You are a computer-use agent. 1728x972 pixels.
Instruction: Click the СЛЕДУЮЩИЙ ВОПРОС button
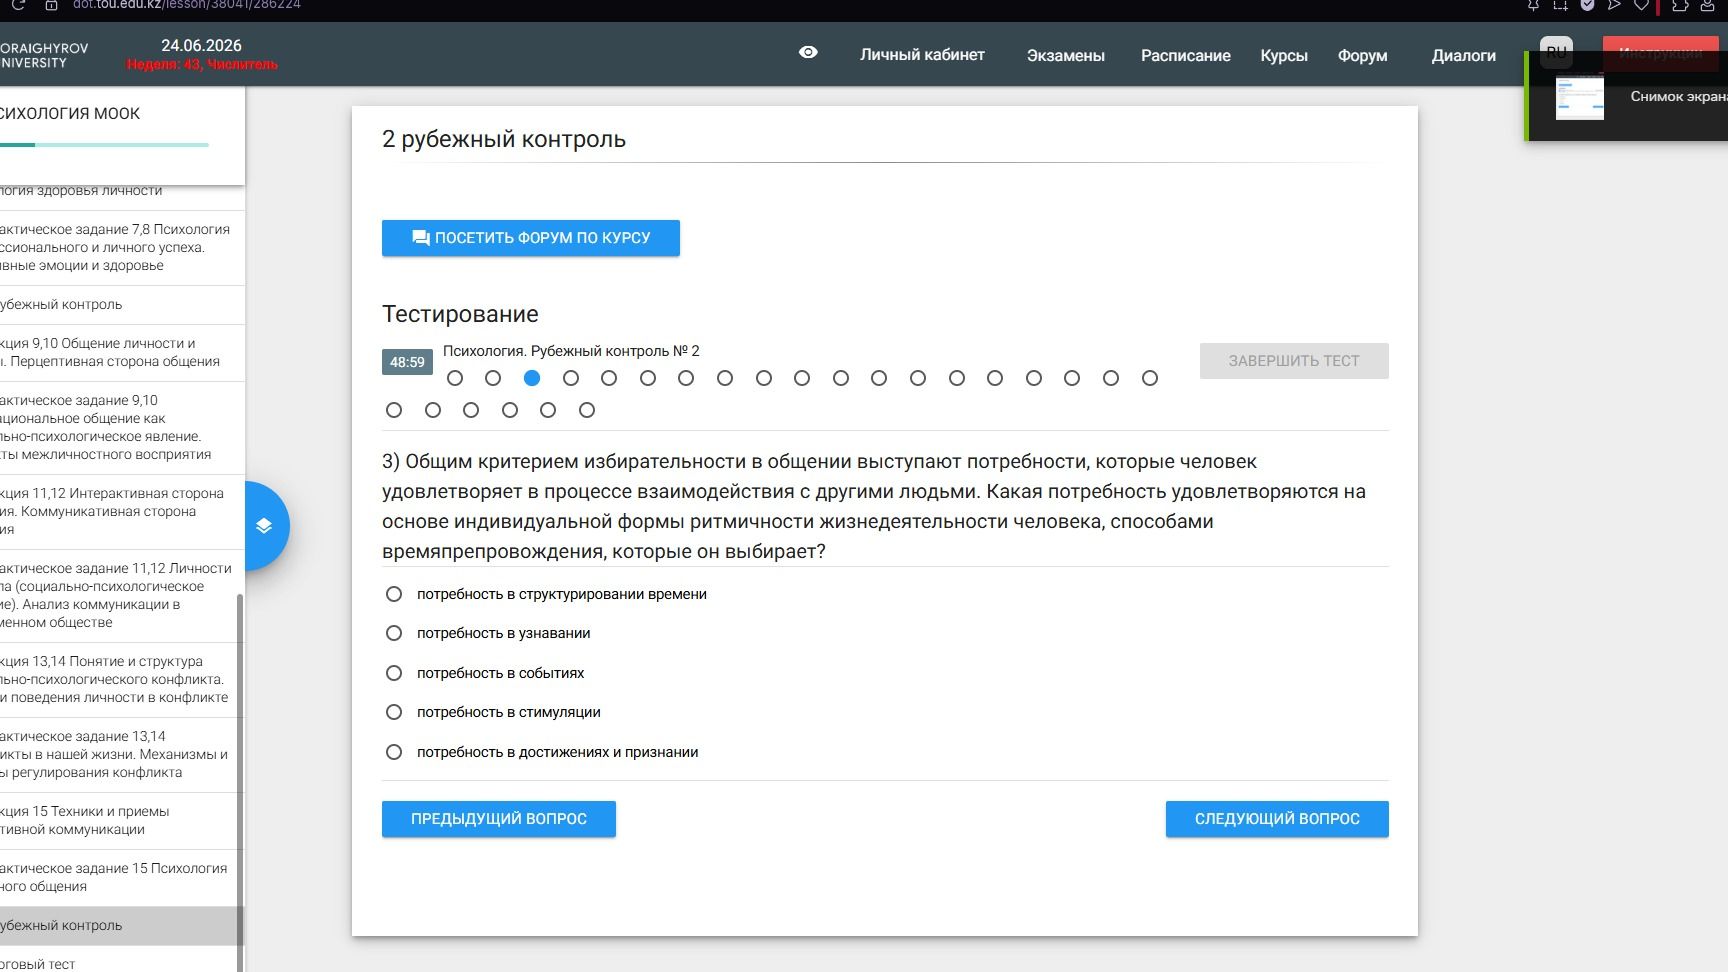click(x=1277, y=819)
